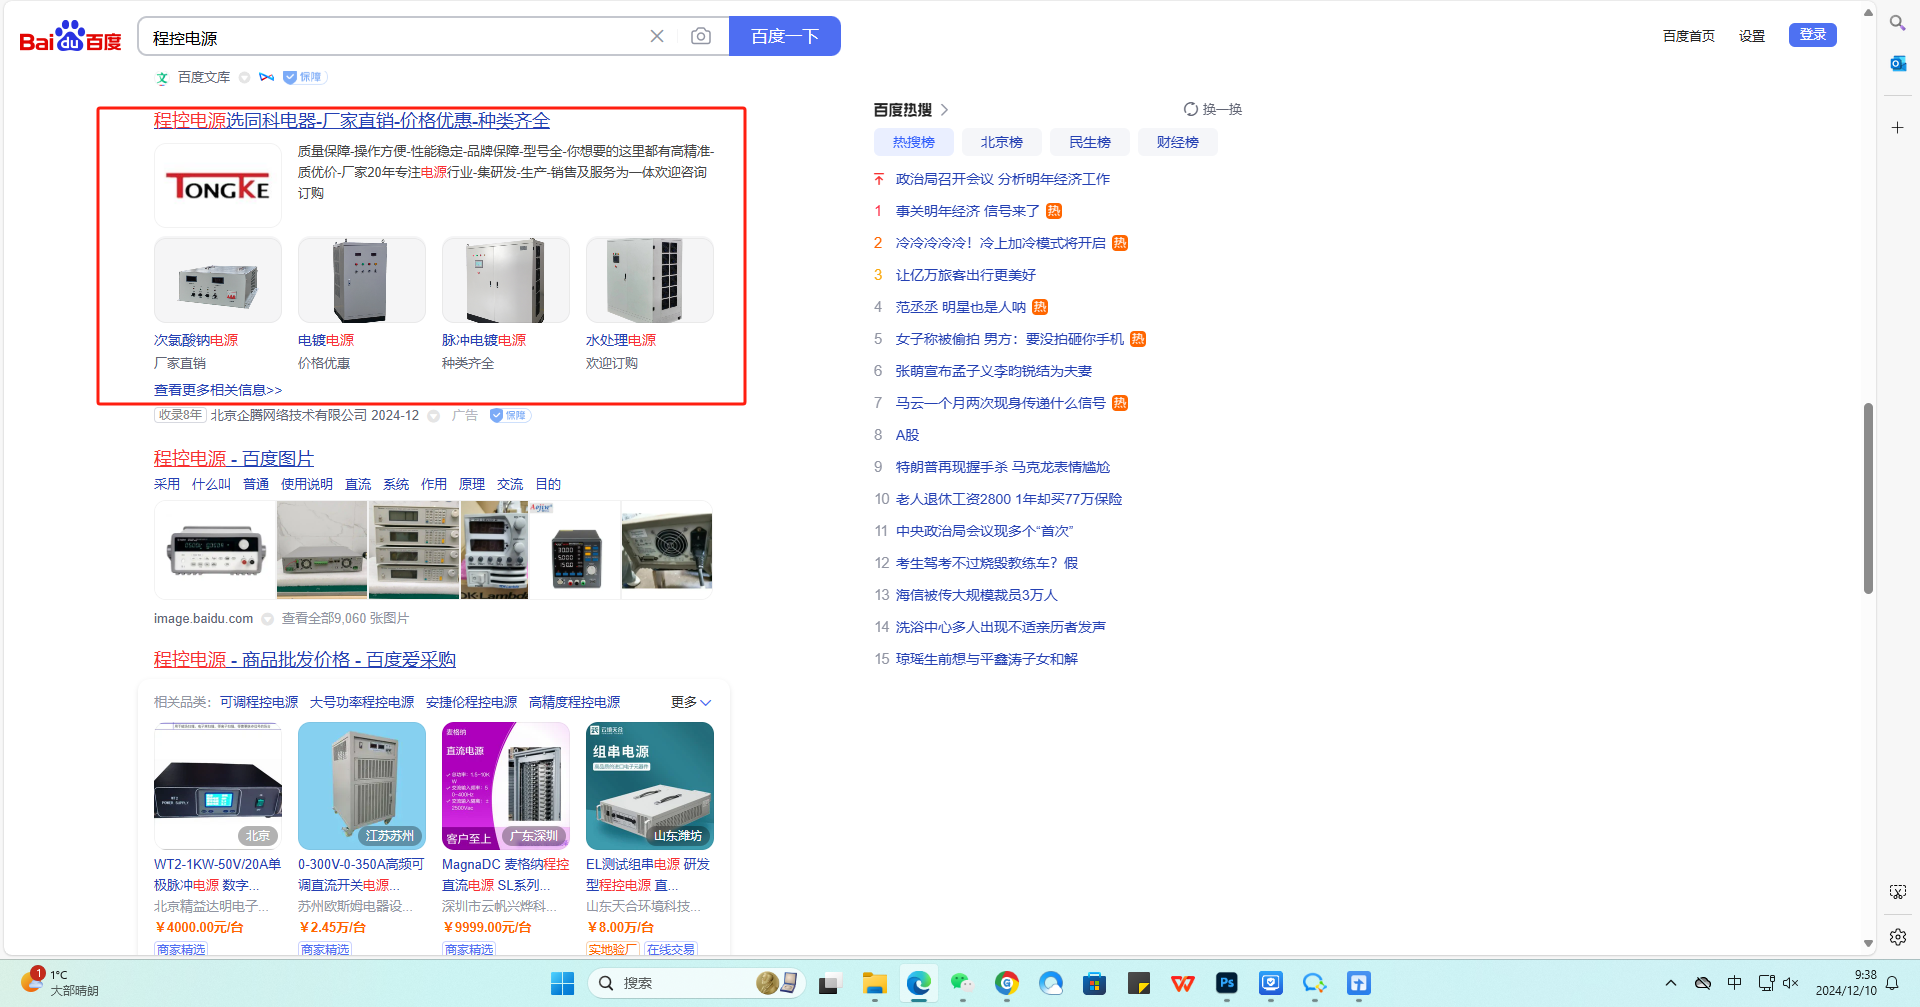1920x1007 pixels.
Task: Open the Windows Start menu
Action: click(x=562, y=984)
